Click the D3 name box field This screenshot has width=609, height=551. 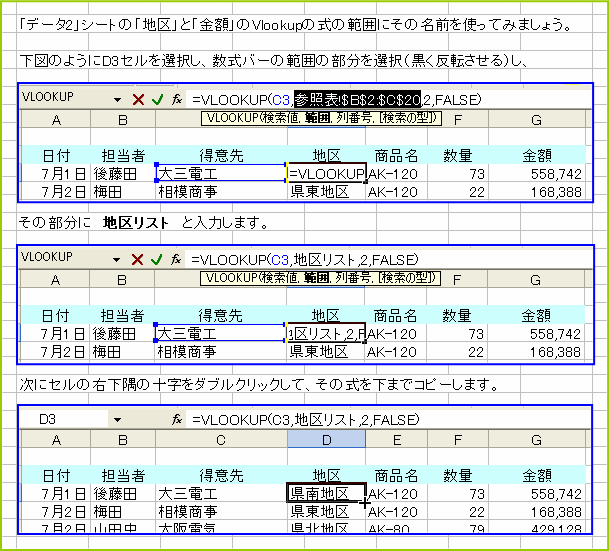pyautogui.click(x=64, y=419)
